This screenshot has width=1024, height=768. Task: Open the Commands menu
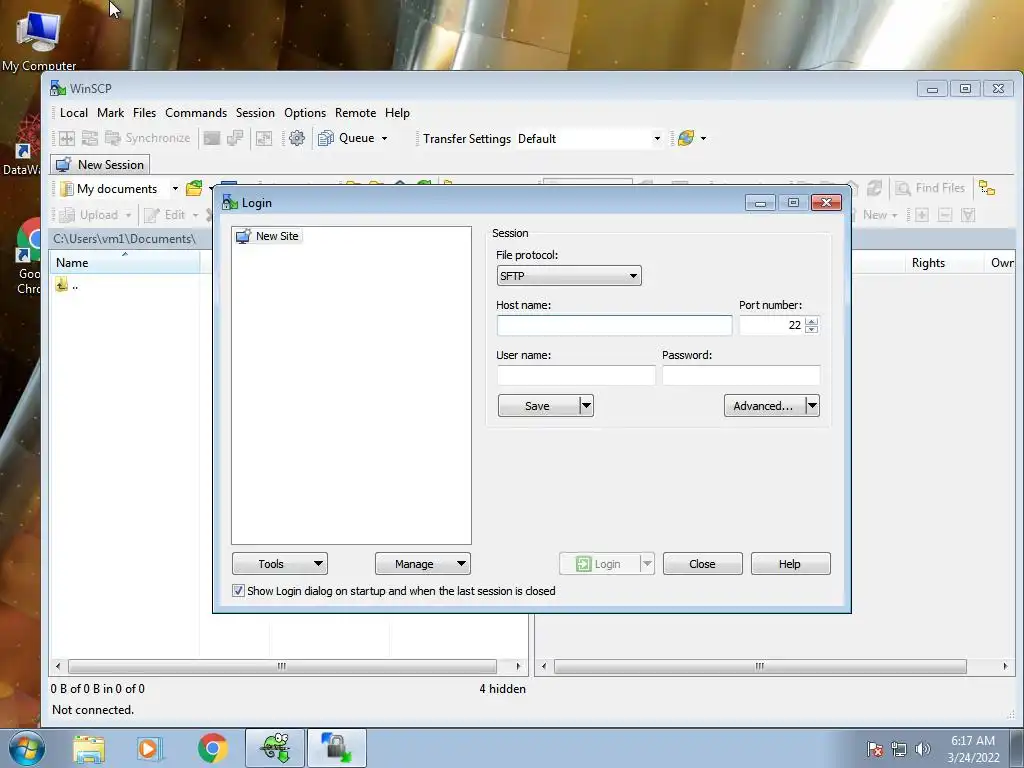pos(196,113)
